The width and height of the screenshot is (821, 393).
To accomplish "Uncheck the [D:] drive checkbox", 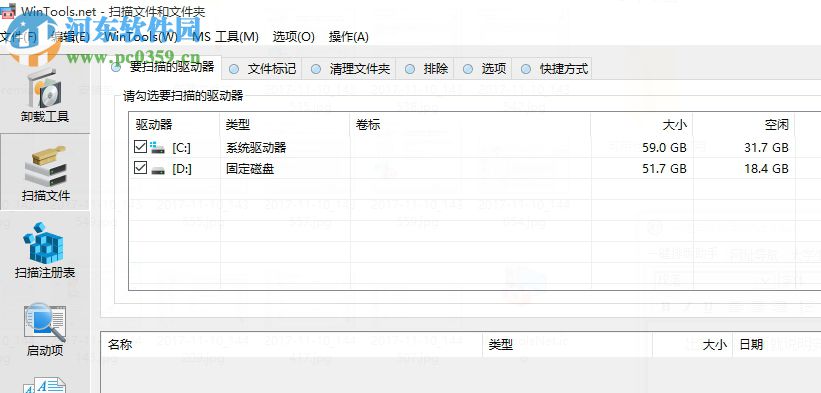I will point(140,168).
